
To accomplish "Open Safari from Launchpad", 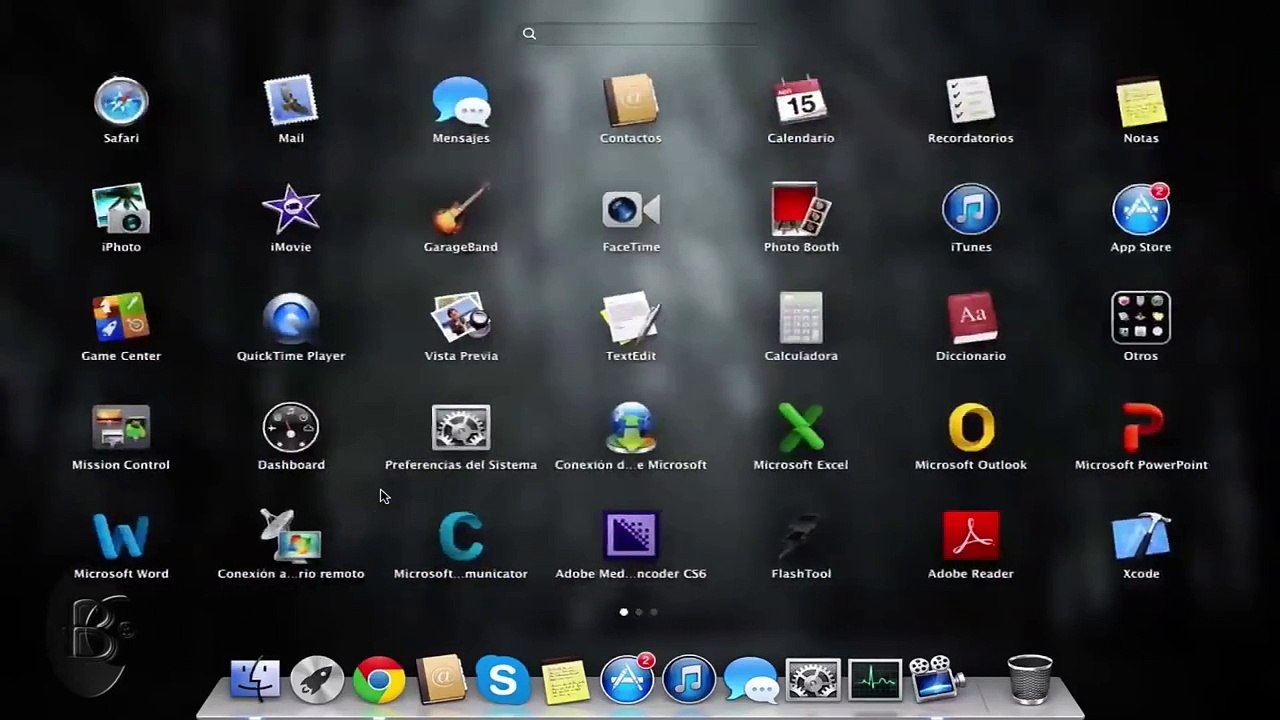I will coord(121,102).
